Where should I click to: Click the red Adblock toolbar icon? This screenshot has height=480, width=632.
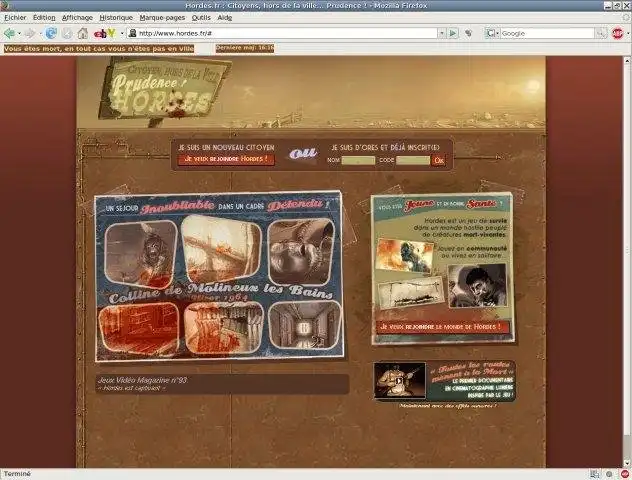click(617, 33)
